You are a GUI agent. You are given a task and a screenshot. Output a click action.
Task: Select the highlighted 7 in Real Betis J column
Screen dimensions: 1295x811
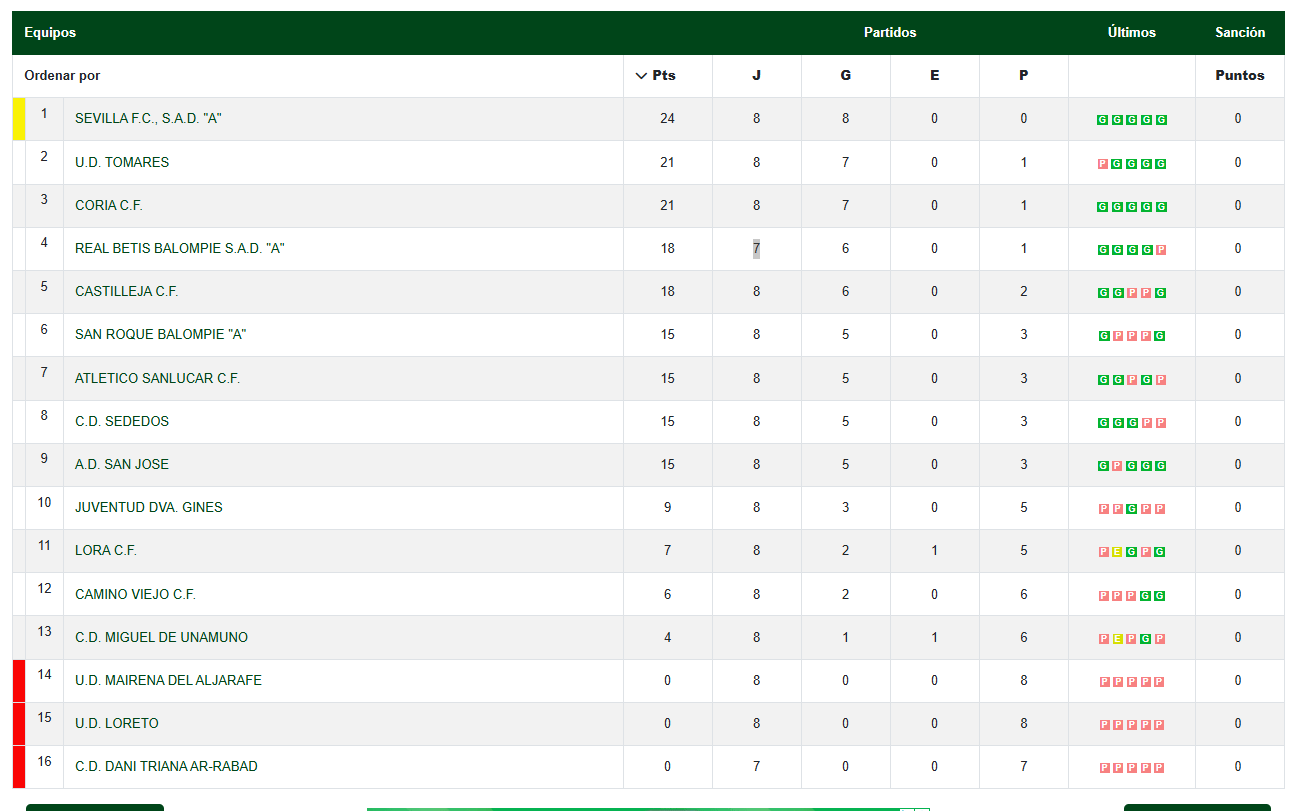(757, 248)
